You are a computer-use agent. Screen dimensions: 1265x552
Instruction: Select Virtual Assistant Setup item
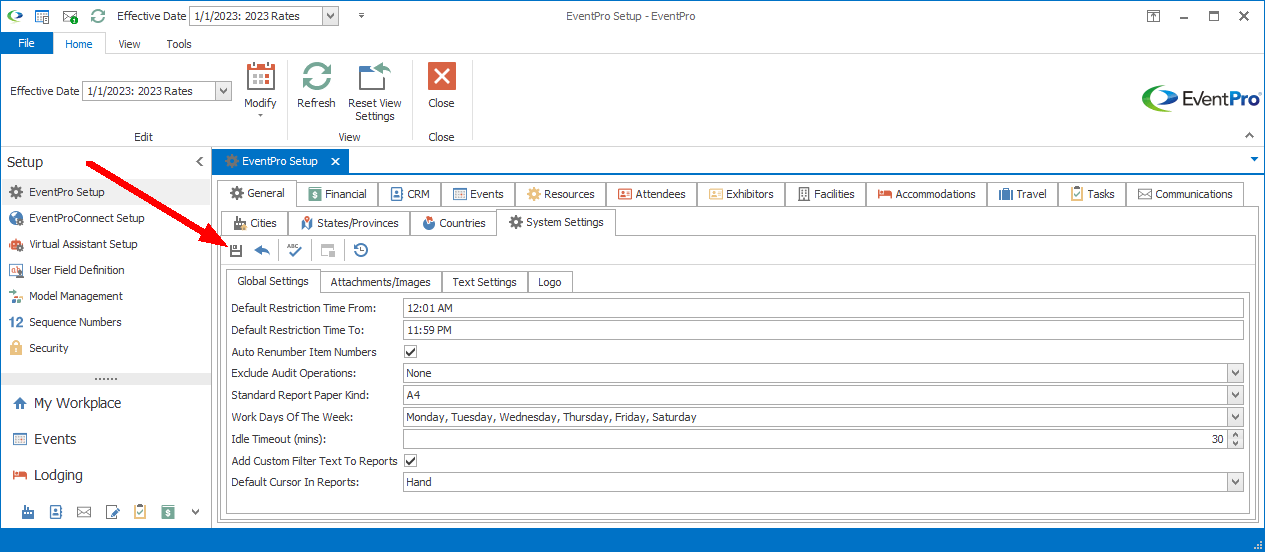pyautogui.click(x=106, y=244)
